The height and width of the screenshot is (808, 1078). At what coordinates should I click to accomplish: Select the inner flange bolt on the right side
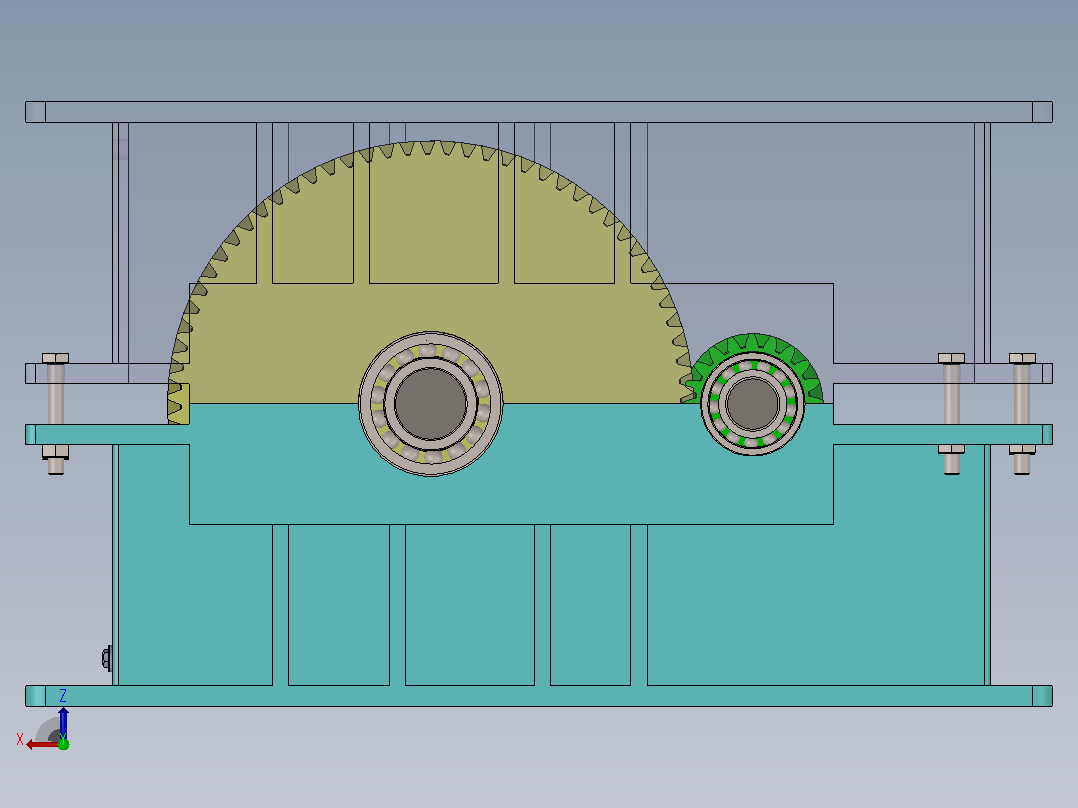coord(952,414)
